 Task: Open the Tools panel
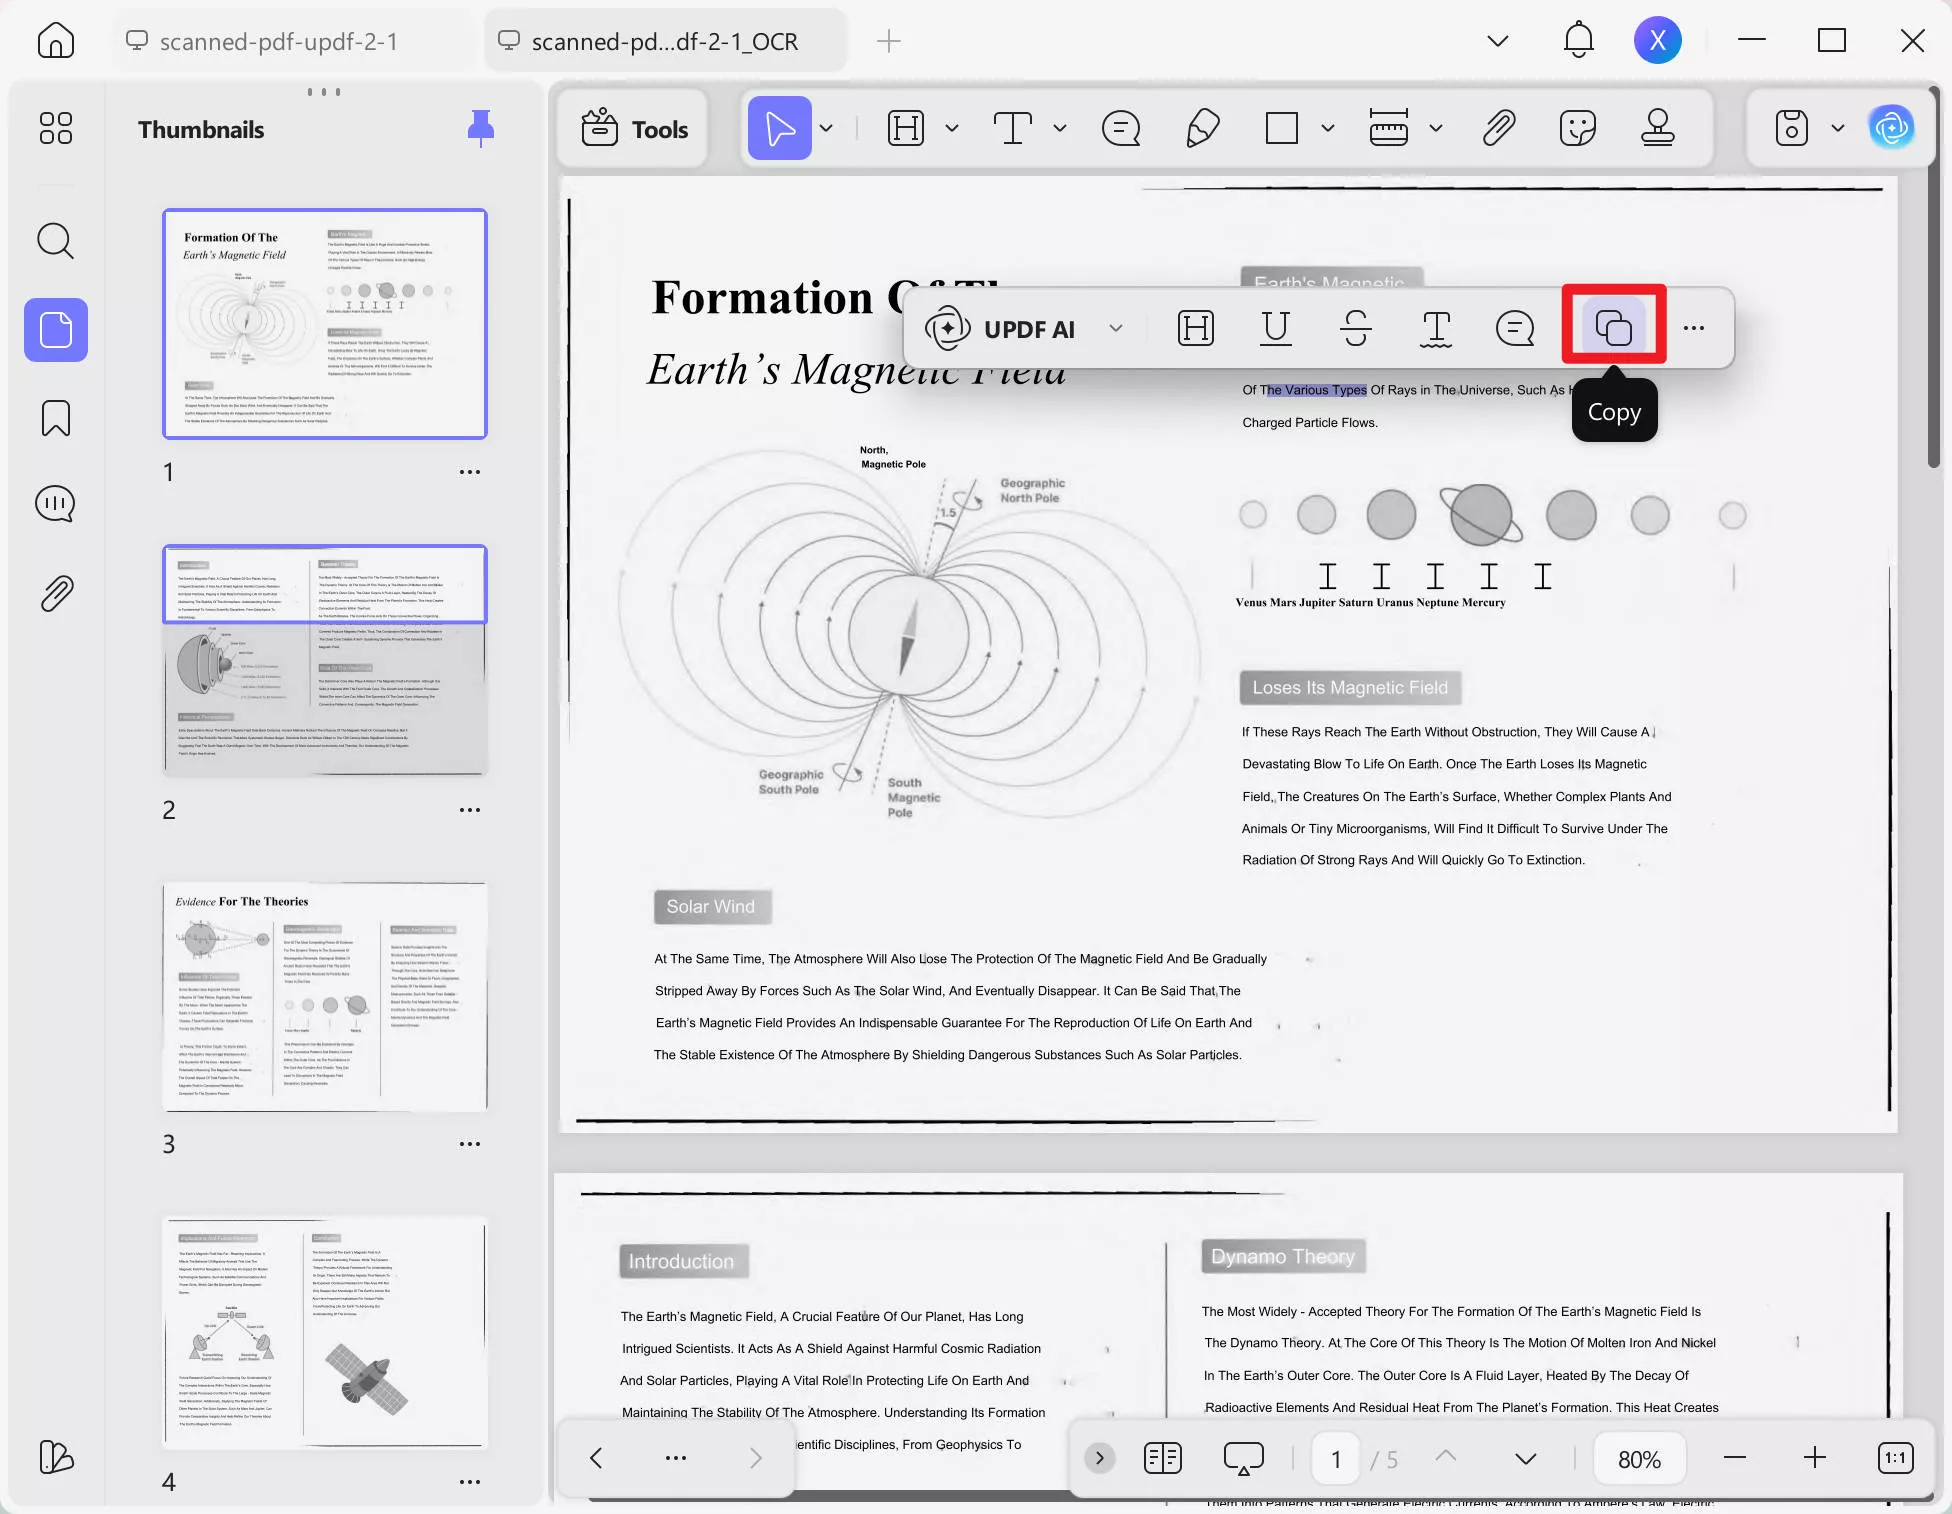pos(632,128)
